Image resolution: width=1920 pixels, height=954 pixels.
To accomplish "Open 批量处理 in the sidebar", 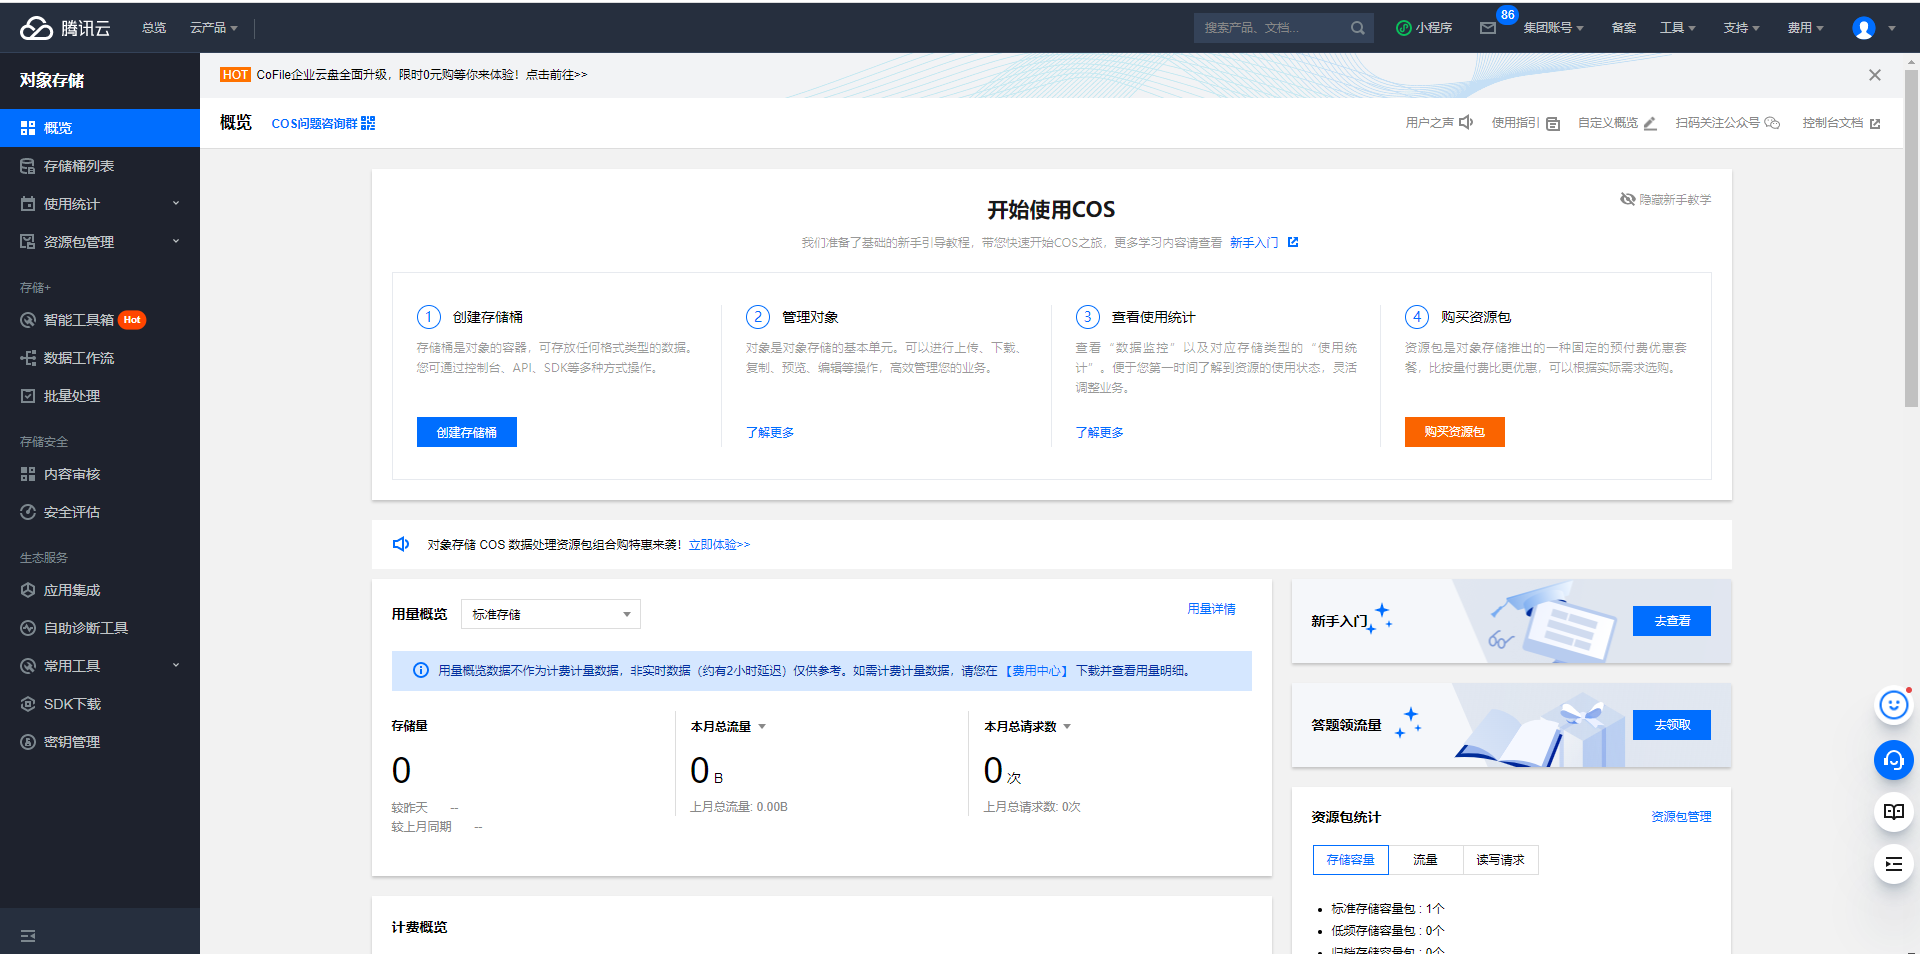I will (x=100, y=396).
